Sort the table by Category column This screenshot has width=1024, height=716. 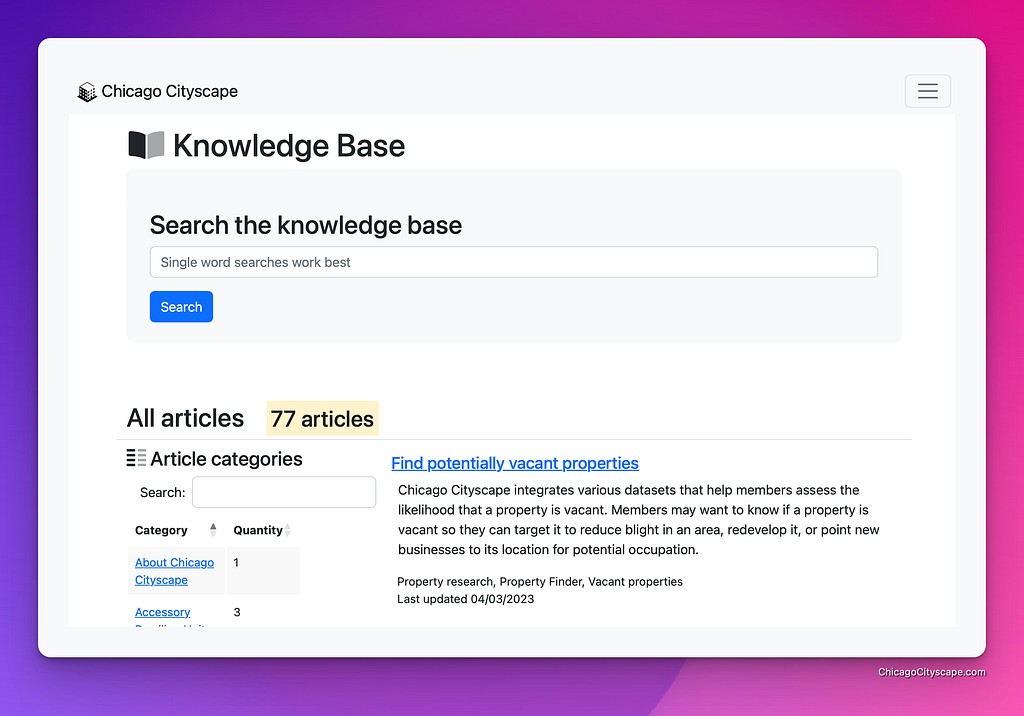[x=176, y=530]
